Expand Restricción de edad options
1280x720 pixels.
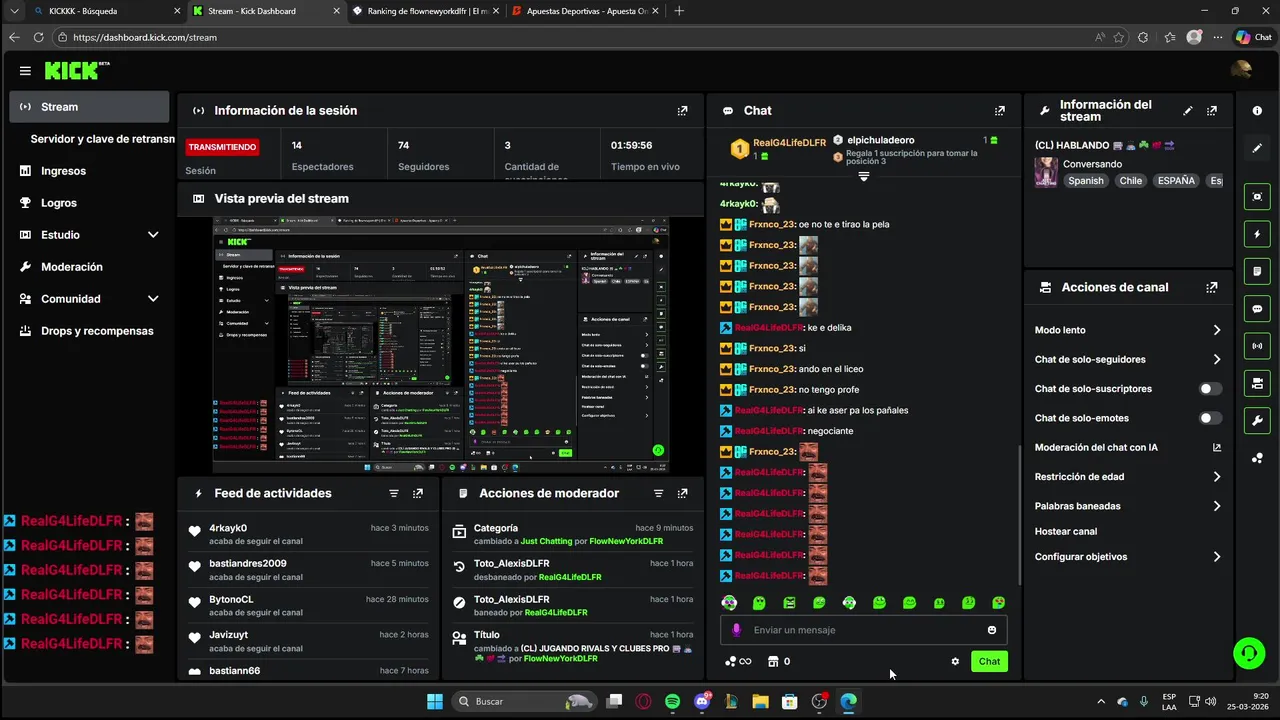1217,477
